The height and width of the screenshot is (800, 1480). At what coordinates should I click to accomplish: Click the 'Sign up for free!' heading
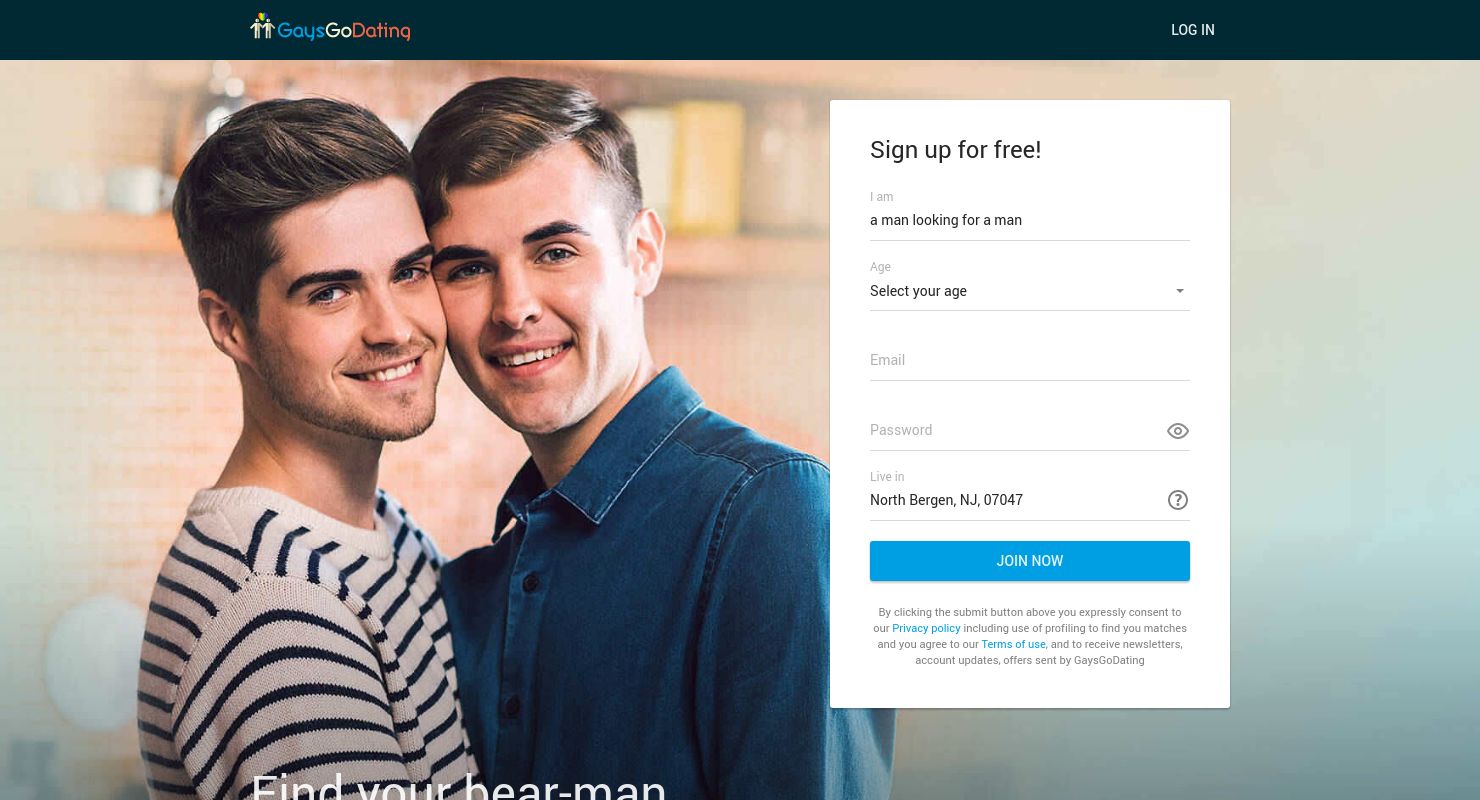pyautogui.click(x=955, y=150)
